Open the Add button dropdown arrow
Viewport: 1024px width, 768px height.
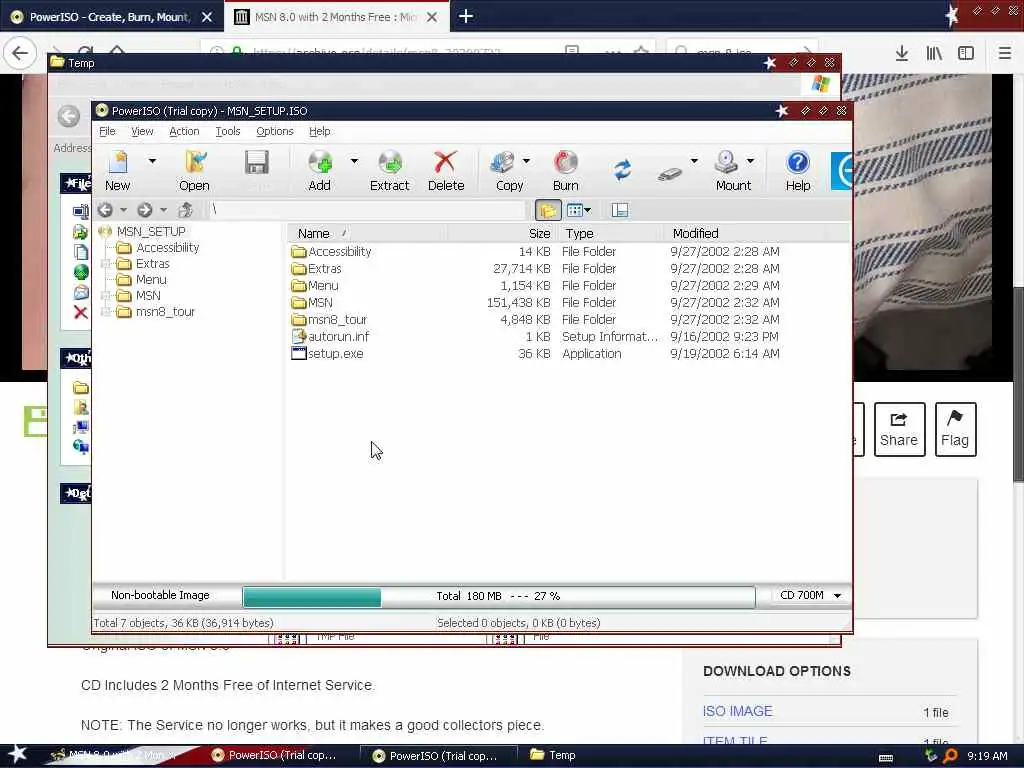click(x=354, y=161)
